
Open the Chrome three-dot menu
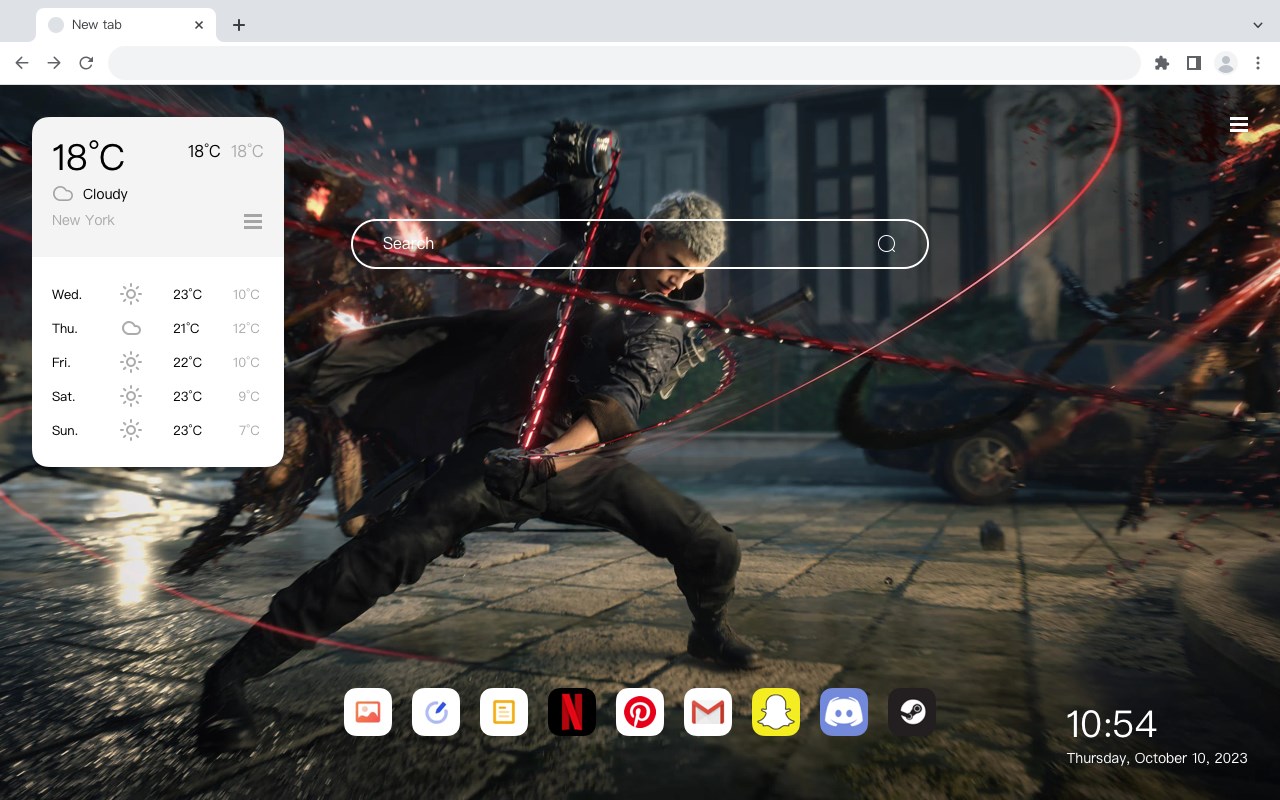[1258, 63]
